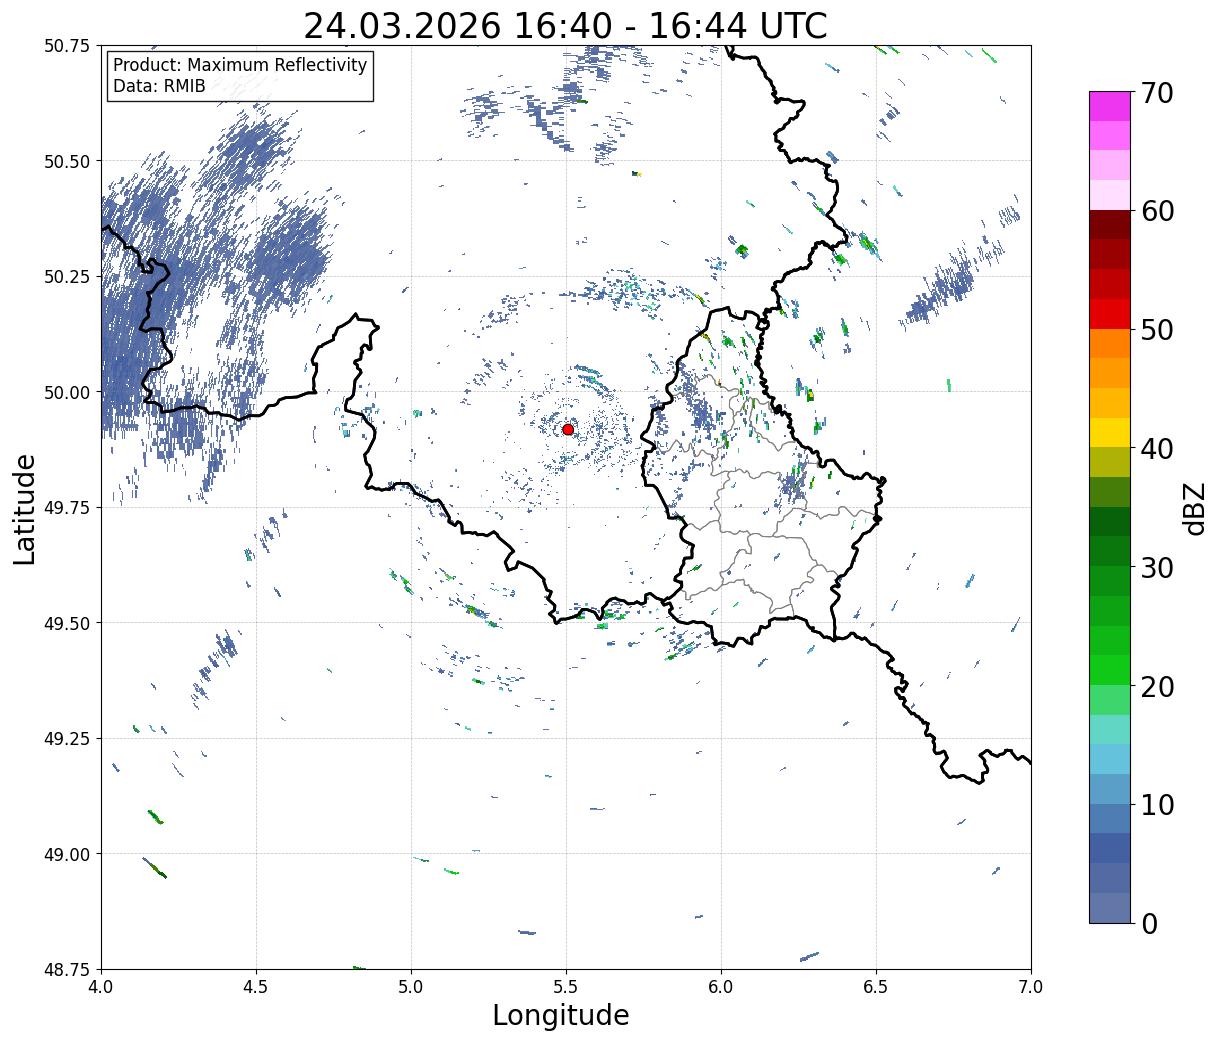Click the Latitude axis label
The width and height of the screenshot is (1219, 1040).
click(x=25, y=508)
